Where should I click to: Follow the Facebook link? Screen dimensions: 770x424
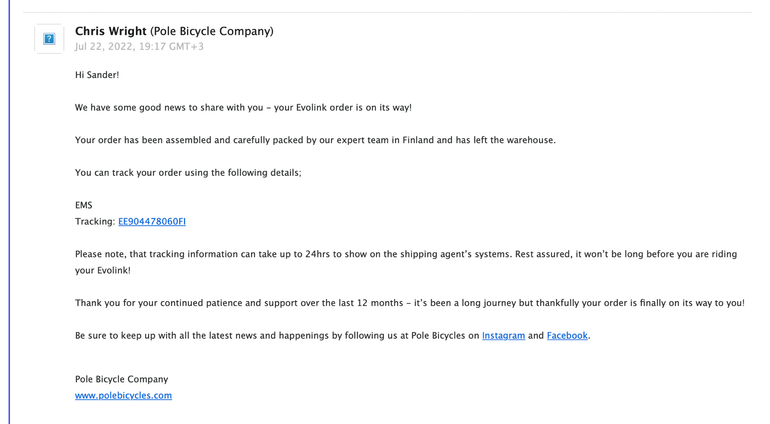tap(567, 336)
